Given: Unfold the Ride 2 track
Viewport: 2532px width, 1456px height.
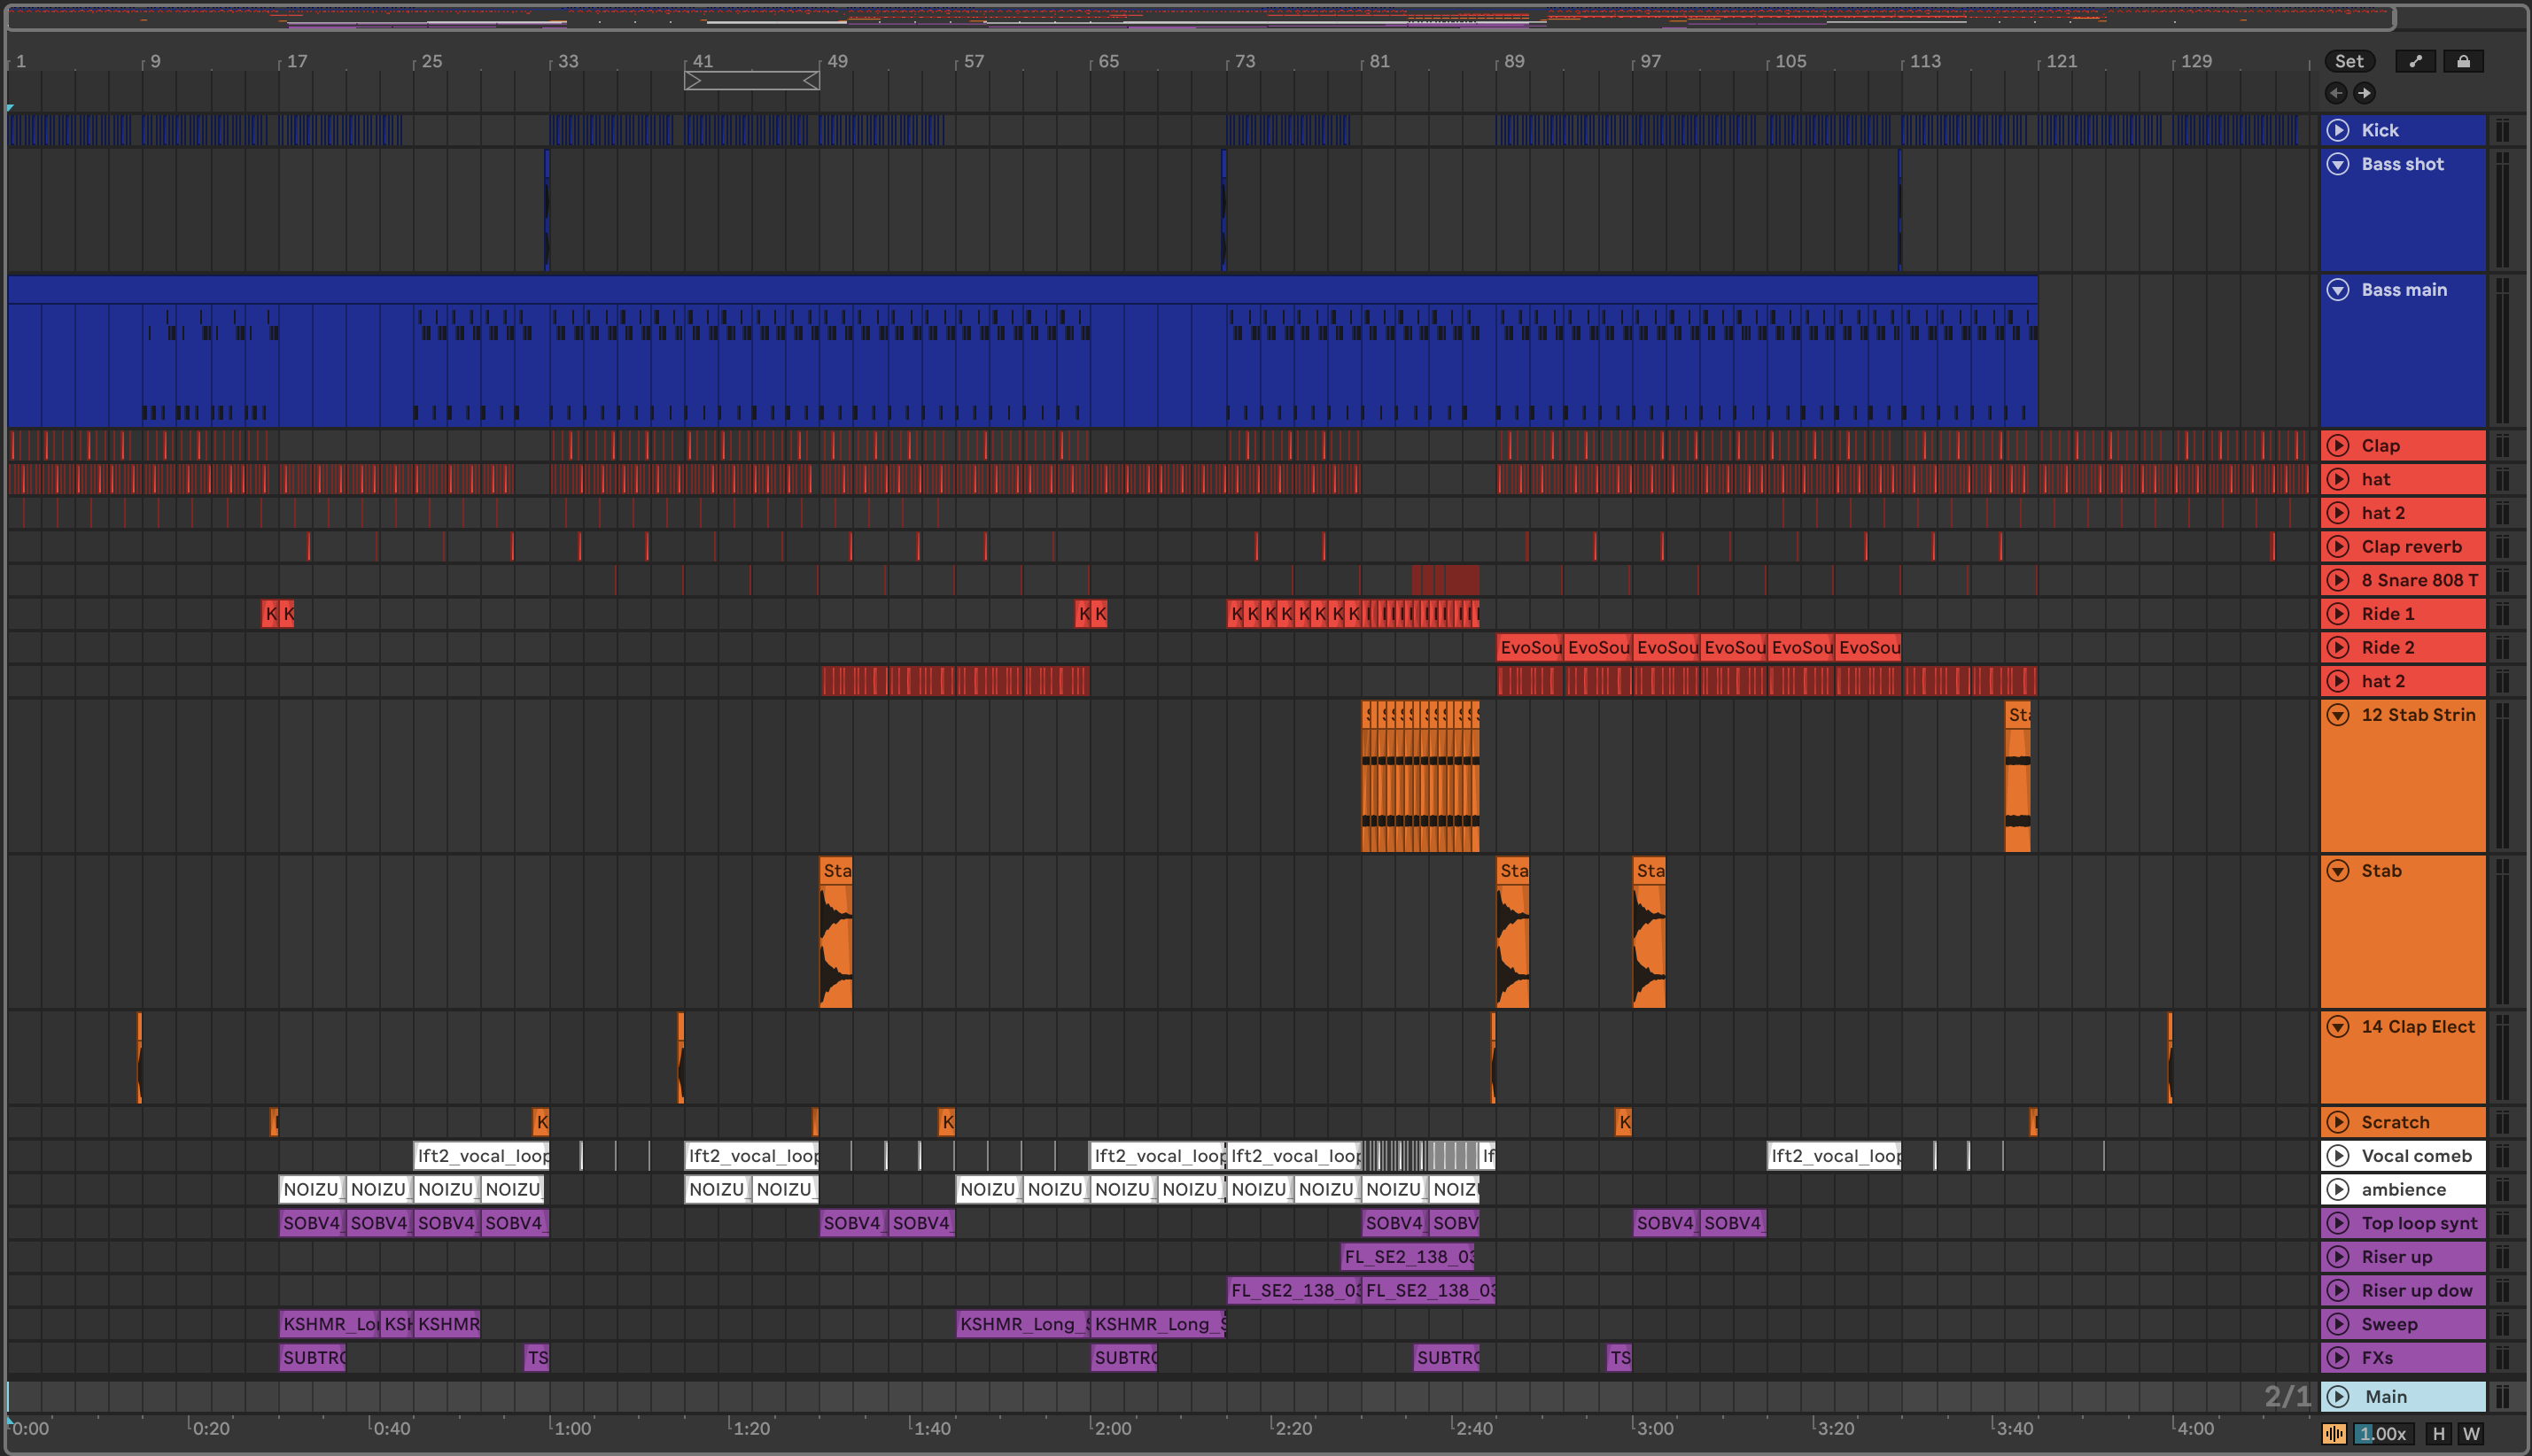Looking at the screenshot, I should coord(2338,647).
